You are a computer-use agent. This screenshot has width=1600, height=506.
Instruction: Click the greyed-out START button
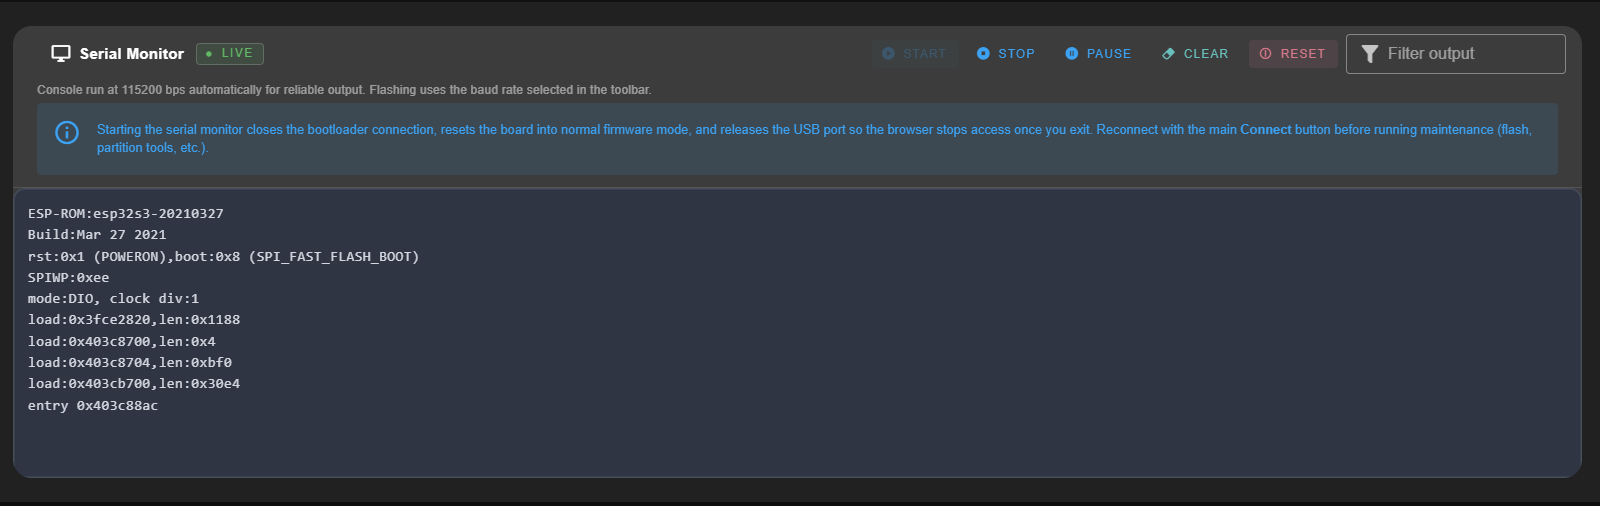(x=914, y=54)
